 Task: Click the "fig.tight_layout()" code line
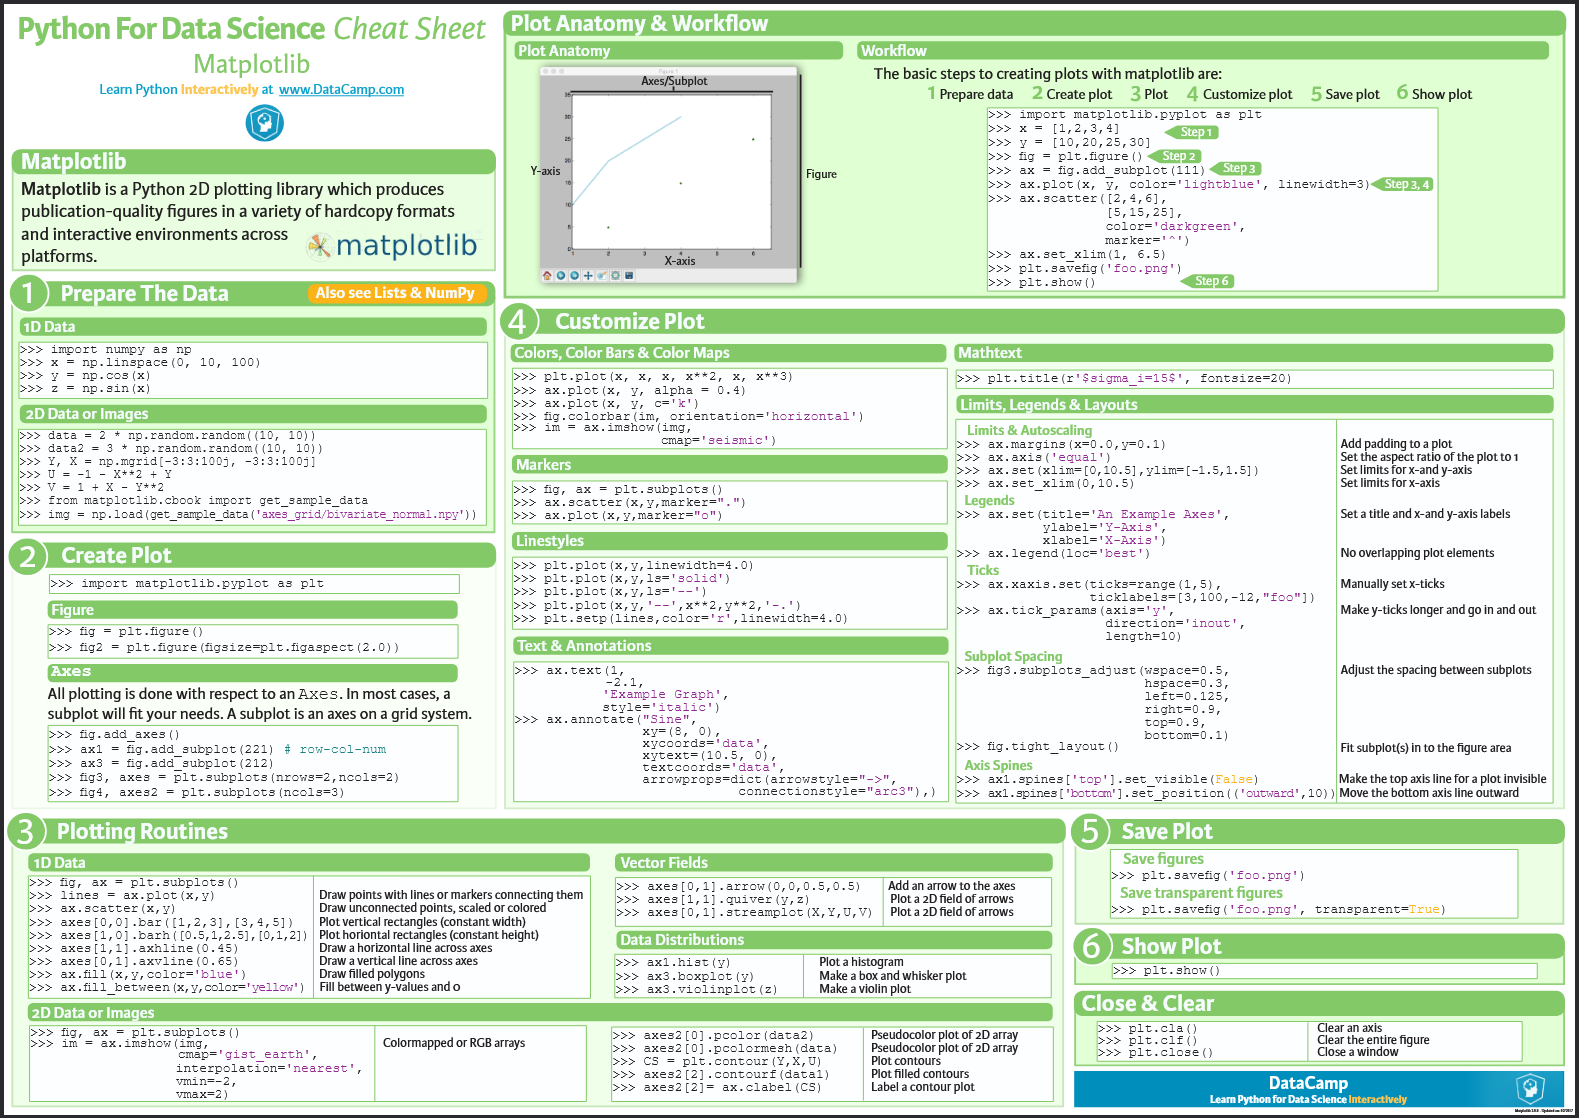pos(1038,746)
